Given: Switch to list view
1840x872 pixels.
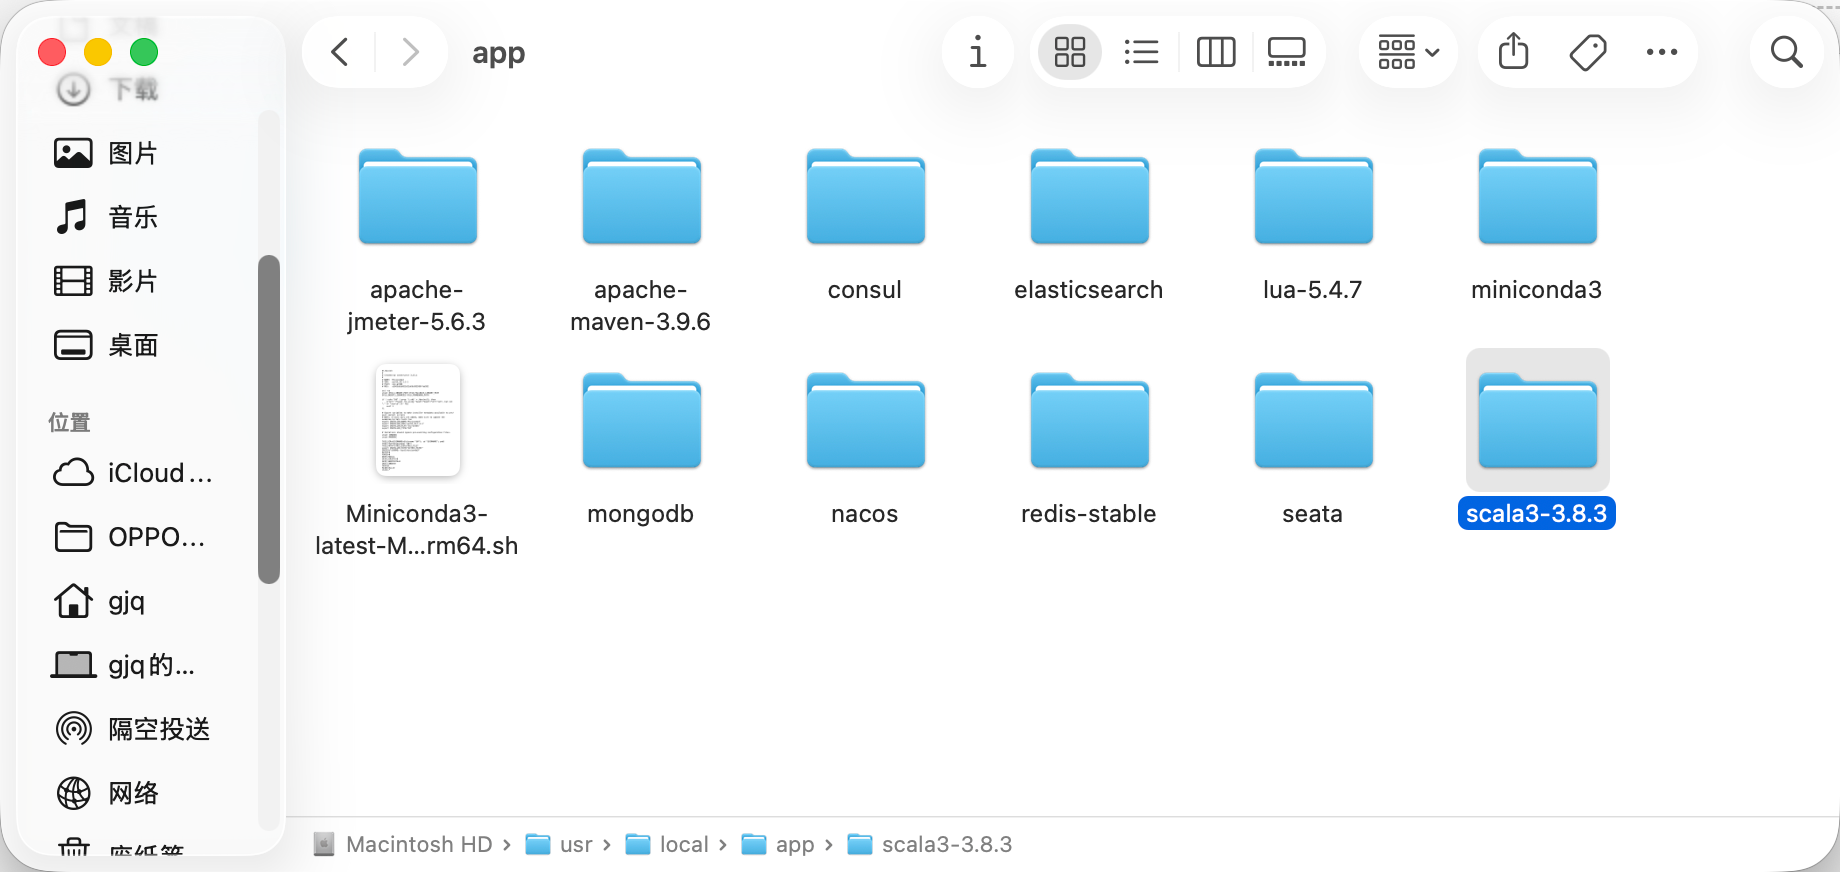Looking at the screenshot, I should point(1141,52).
